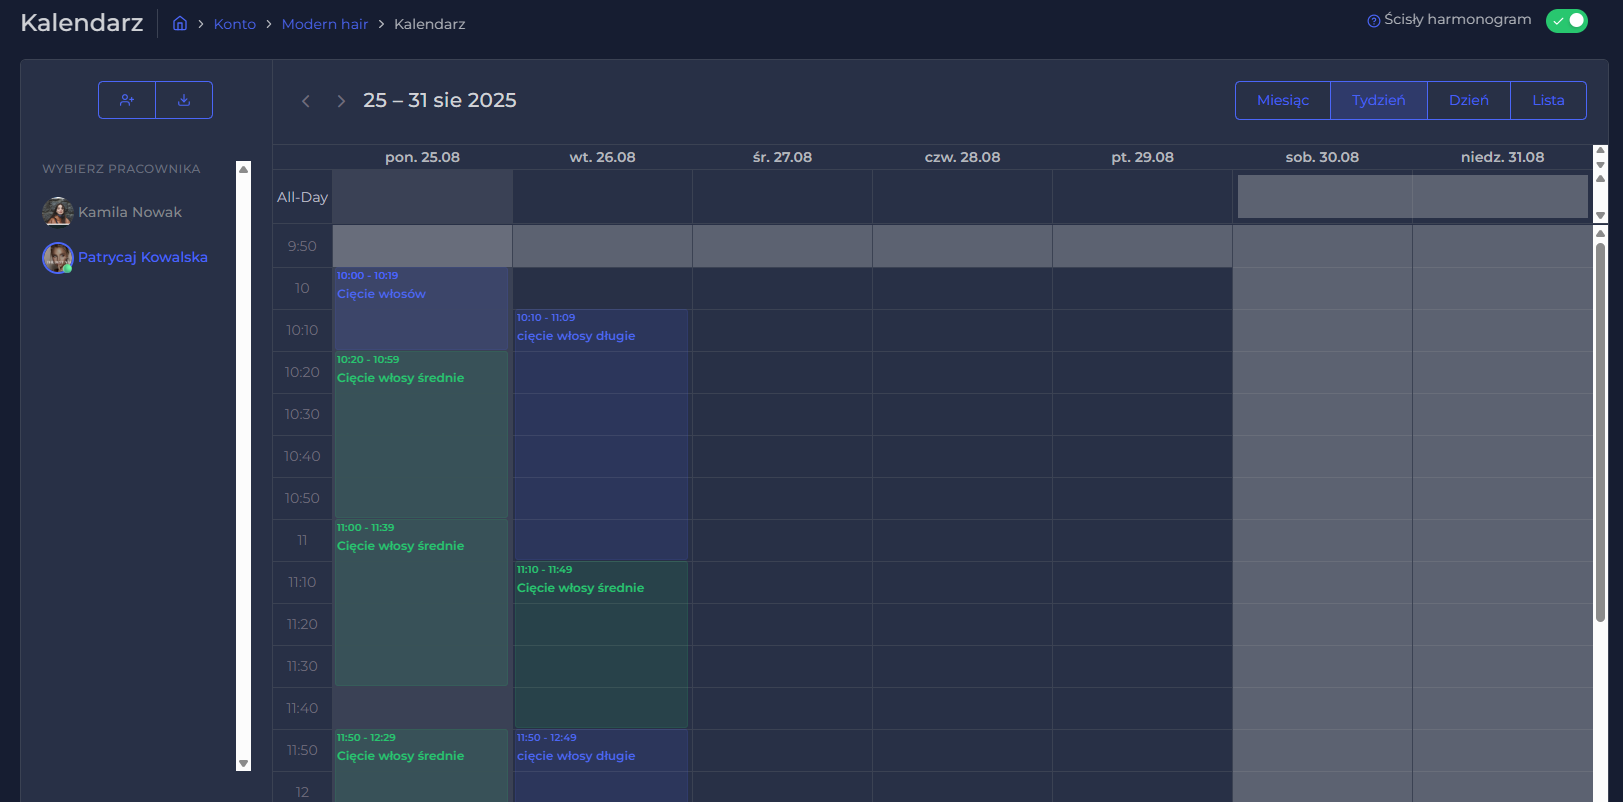Click help icon beside Ścisły harmonogram
The height and width of the screenshot is (802, 1623).
pos(1374,21)
